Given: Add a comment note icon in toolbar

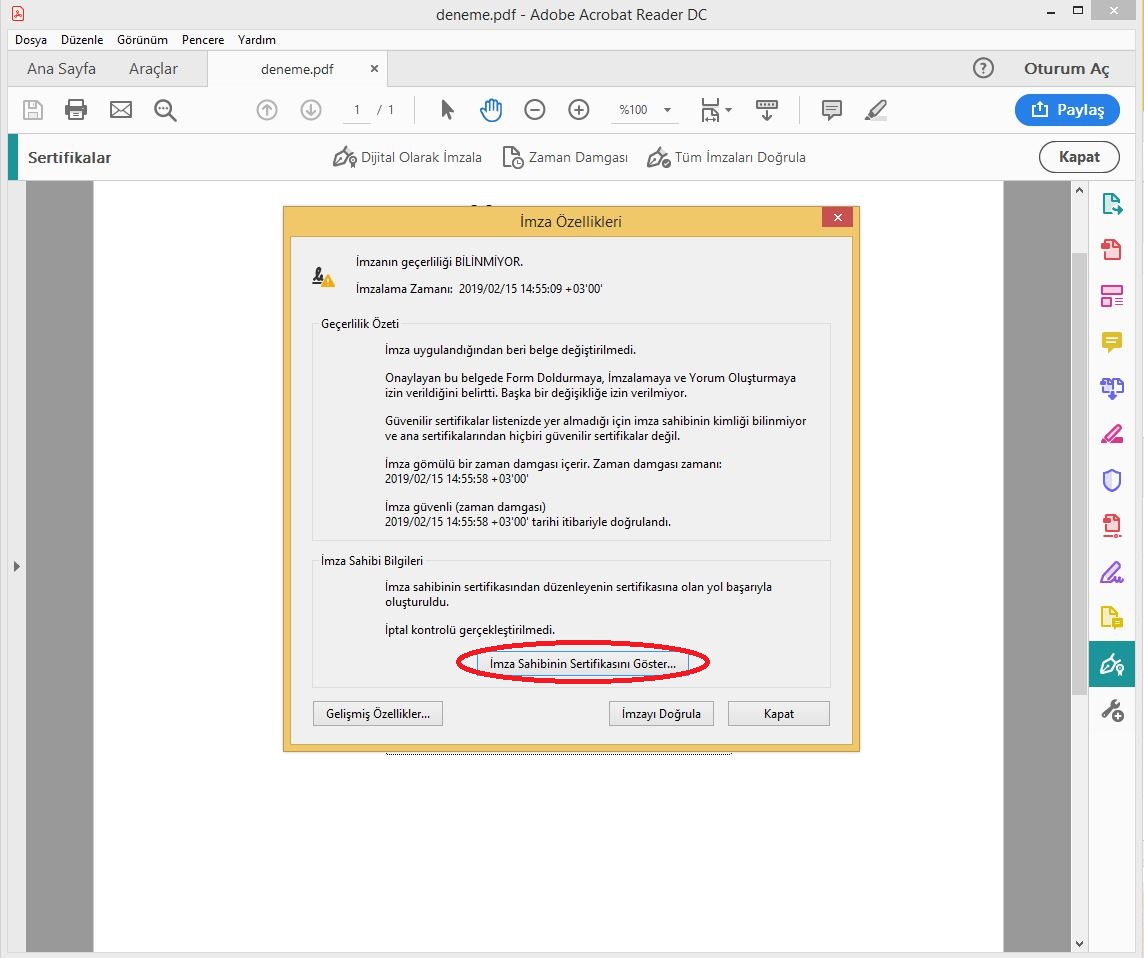Looking at the screenshot, I should (832, 110).
